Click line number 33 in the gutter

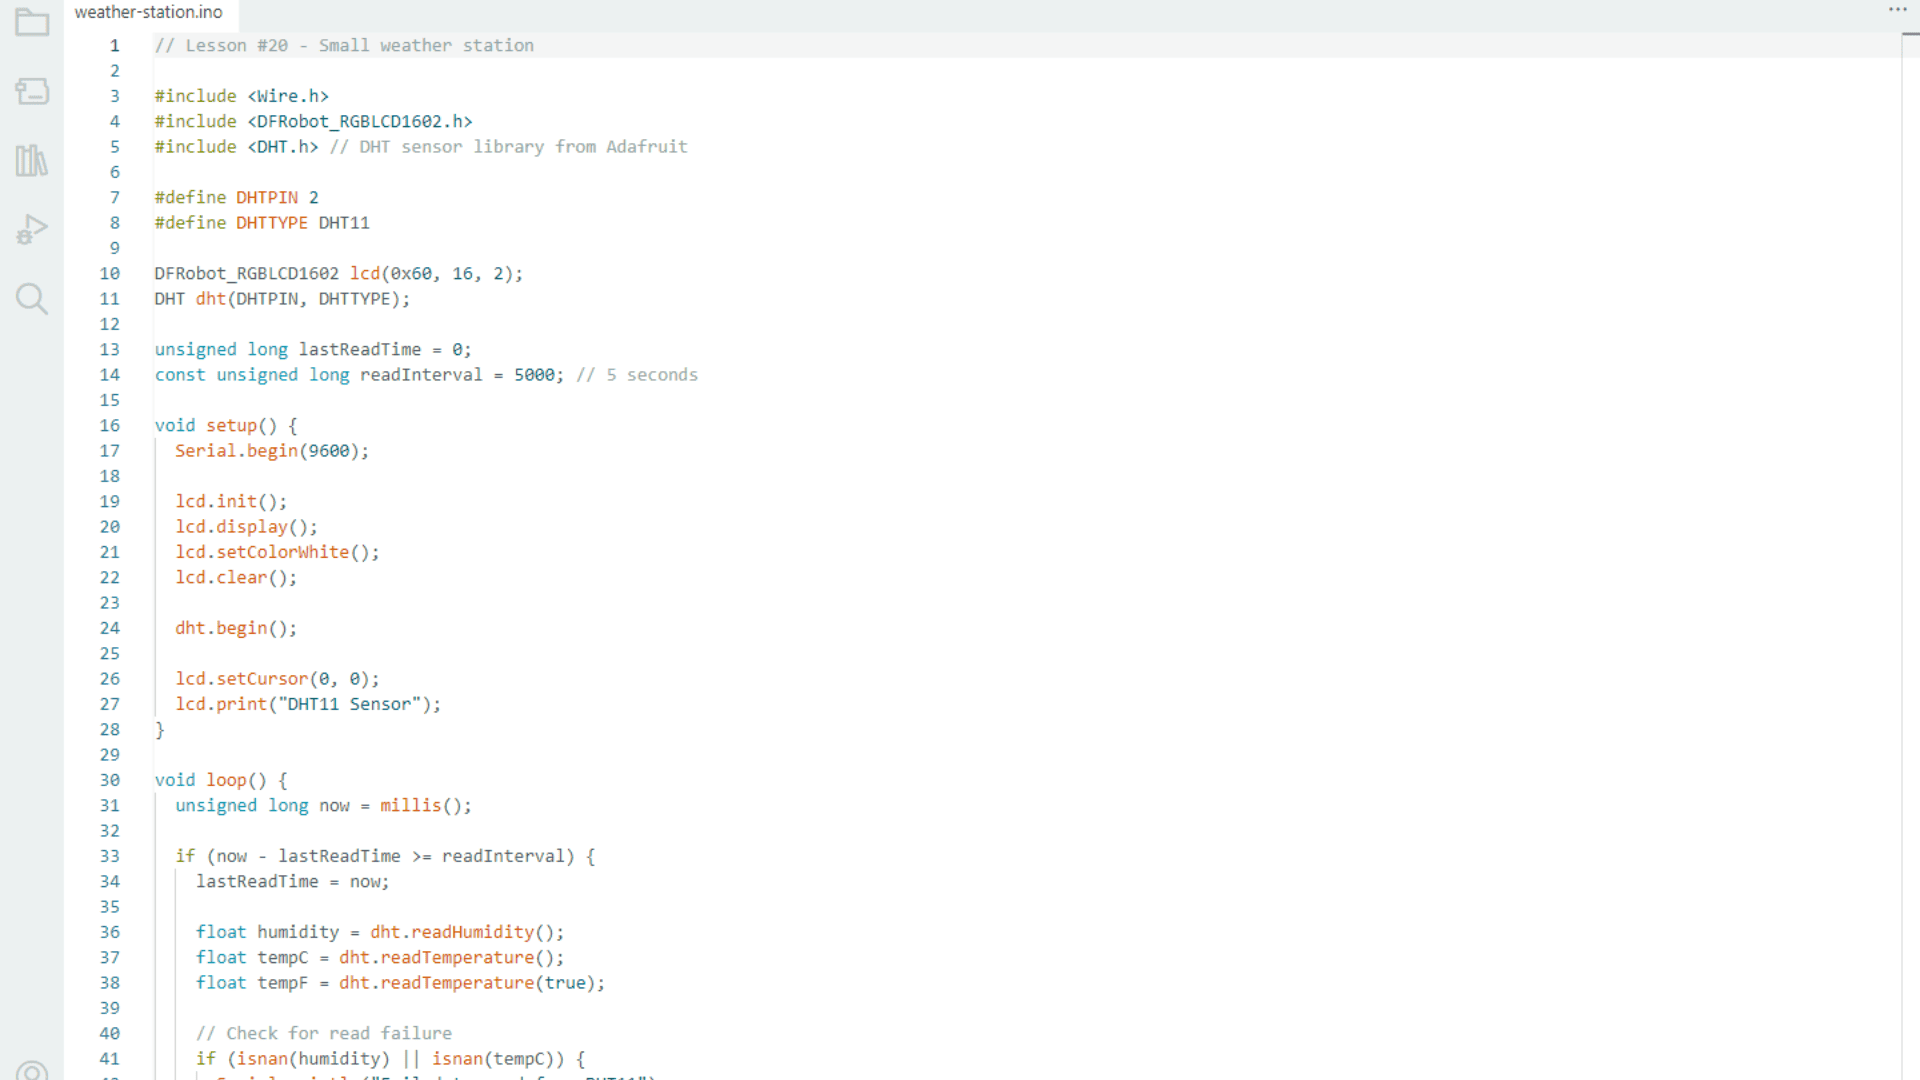click(110, 856)
